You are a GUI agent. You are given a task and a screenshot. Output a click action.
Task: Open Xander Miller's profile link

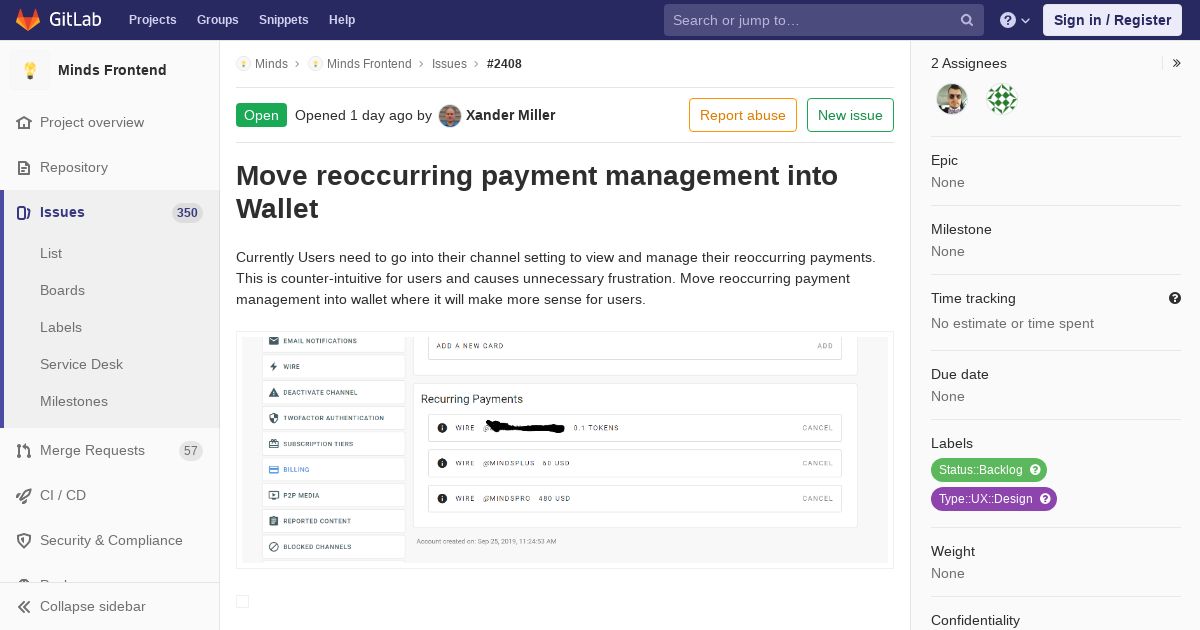[510, 115]
